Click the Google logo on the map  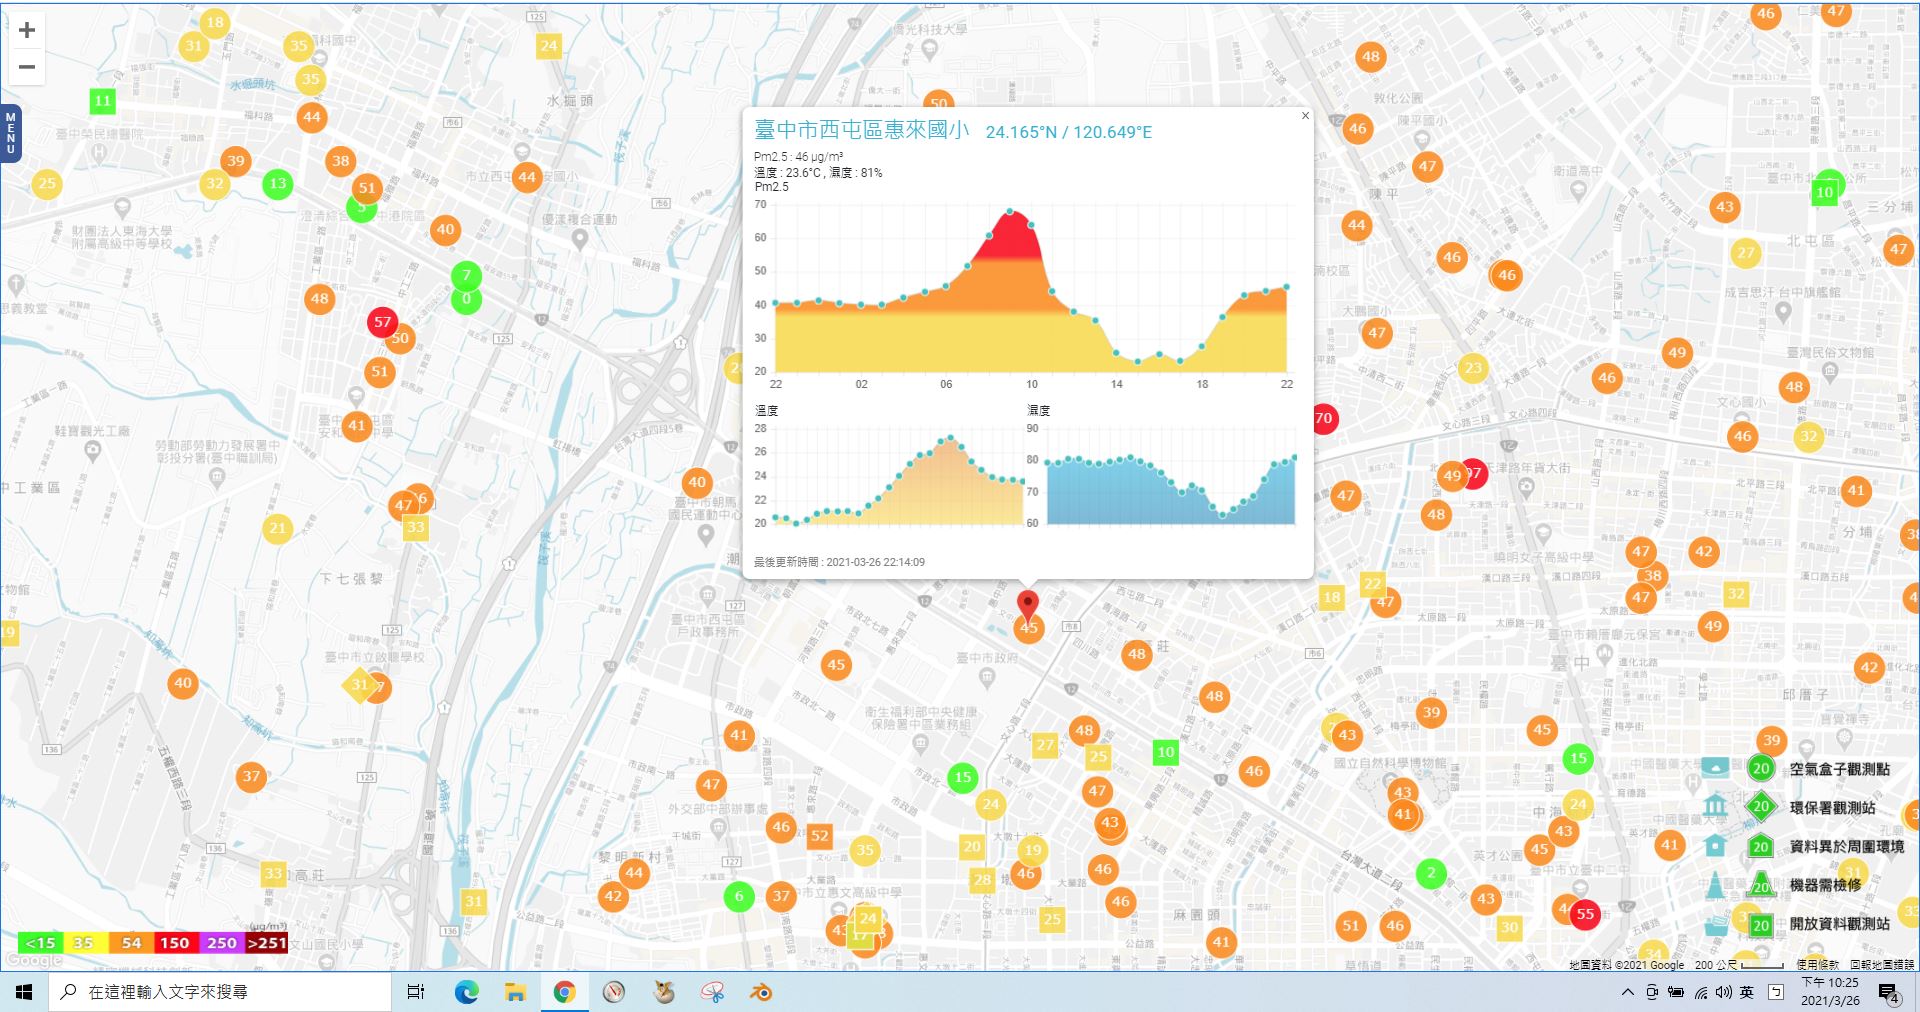click(x=34, y=960)
